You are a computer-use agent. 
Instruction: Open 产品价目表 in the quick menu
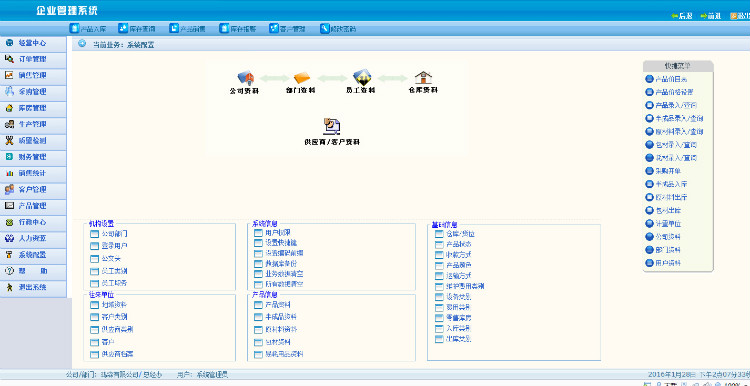[x=671, y=79]
